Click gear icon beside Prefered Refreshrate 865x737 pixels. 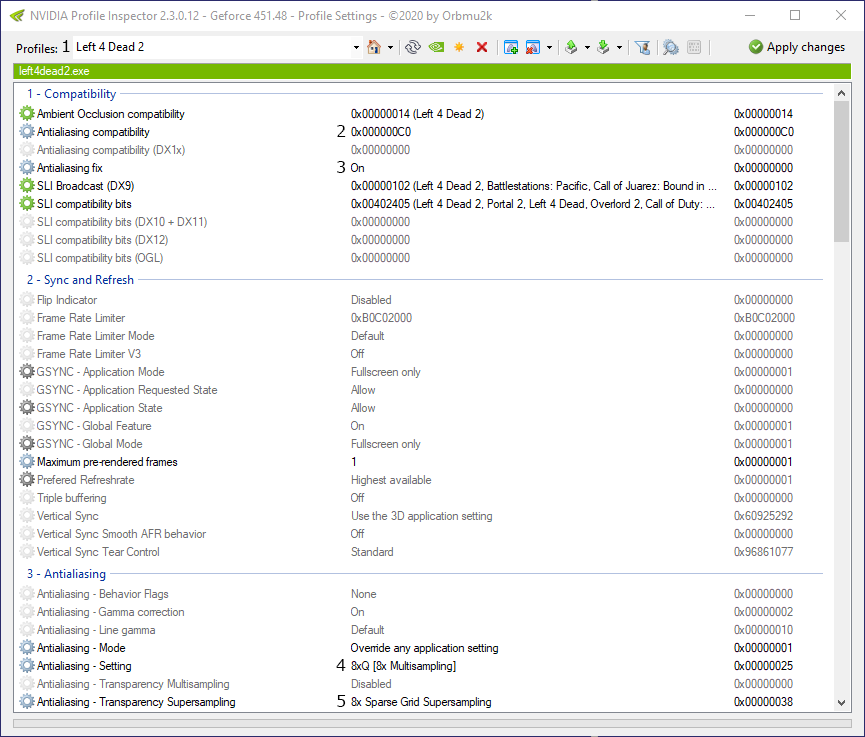(26, 480)
